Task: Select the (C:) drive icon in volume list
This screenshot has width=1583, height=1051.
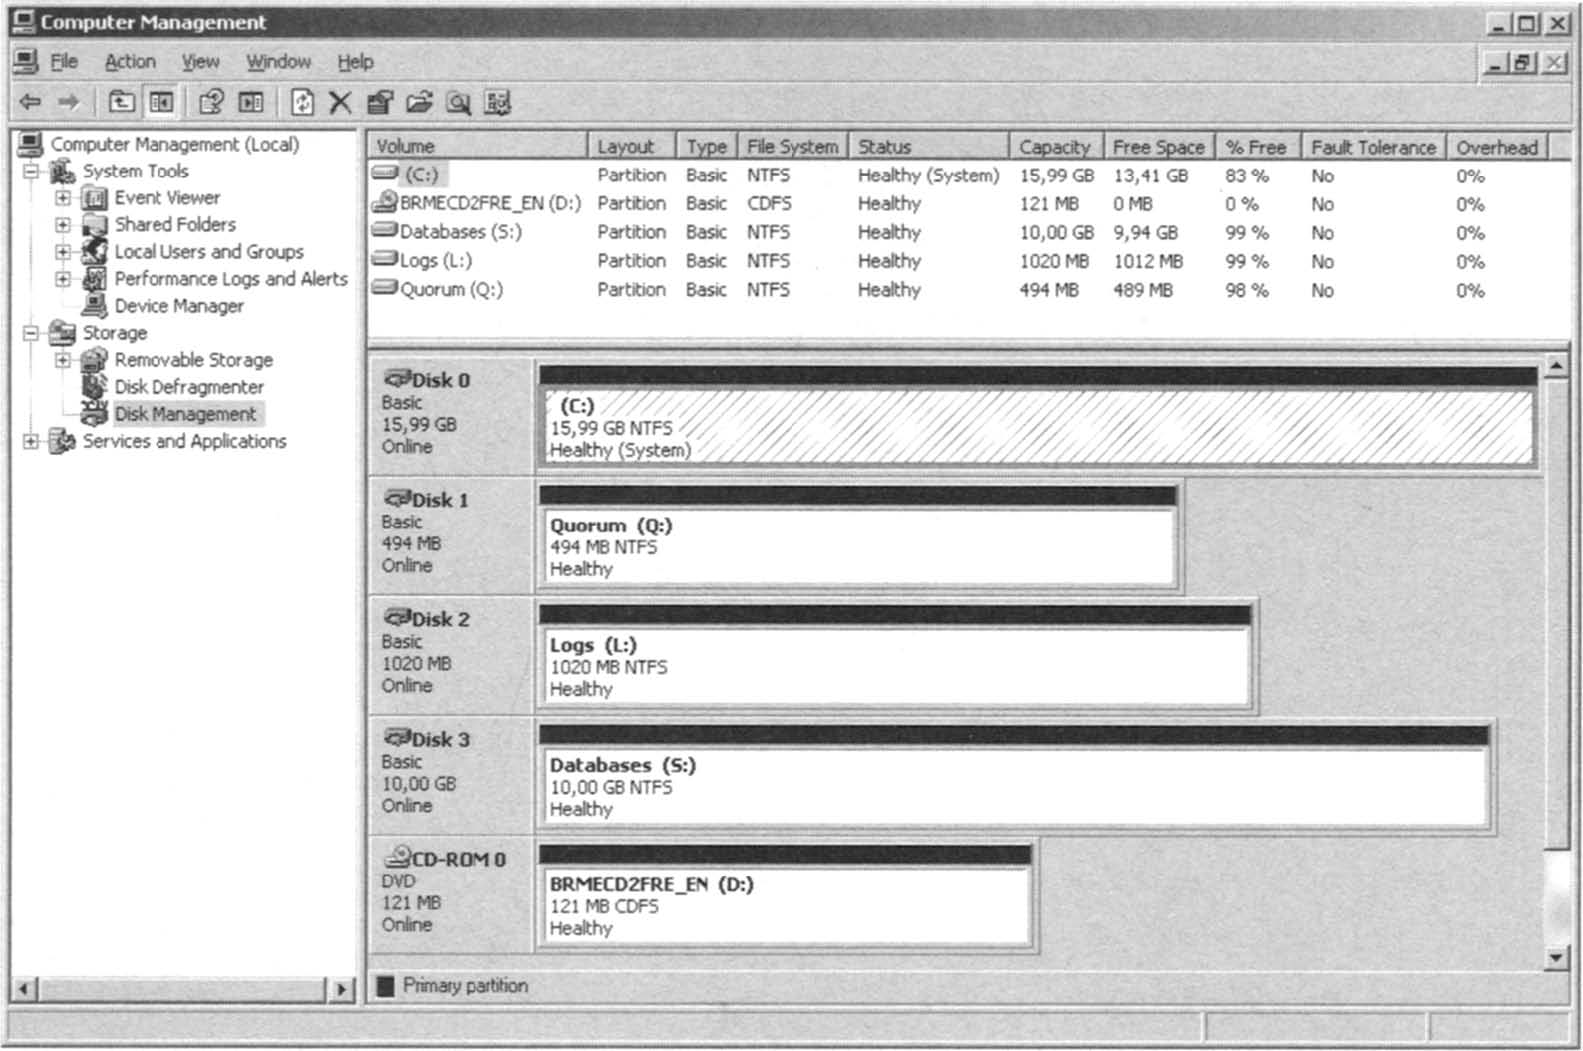Action: [x=385, y=174]
